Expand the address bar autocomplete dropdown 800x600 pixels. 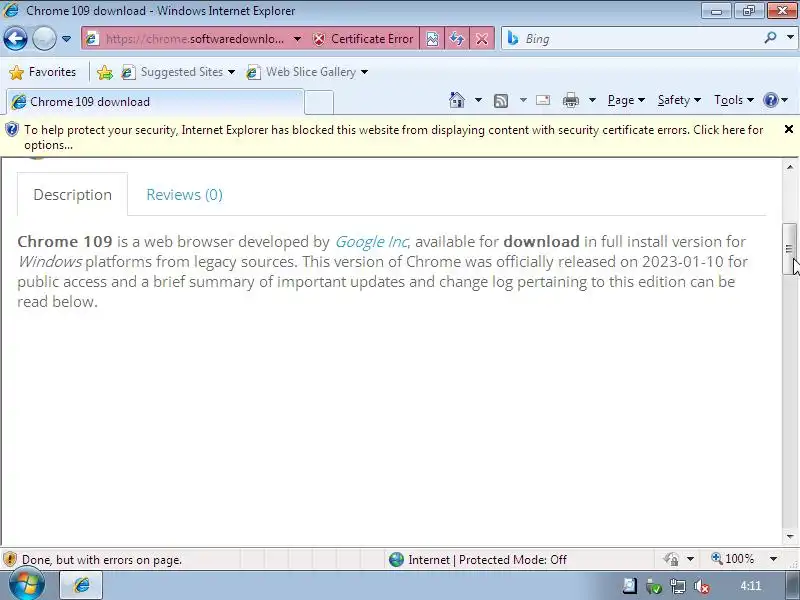click(x=297, y=39)
